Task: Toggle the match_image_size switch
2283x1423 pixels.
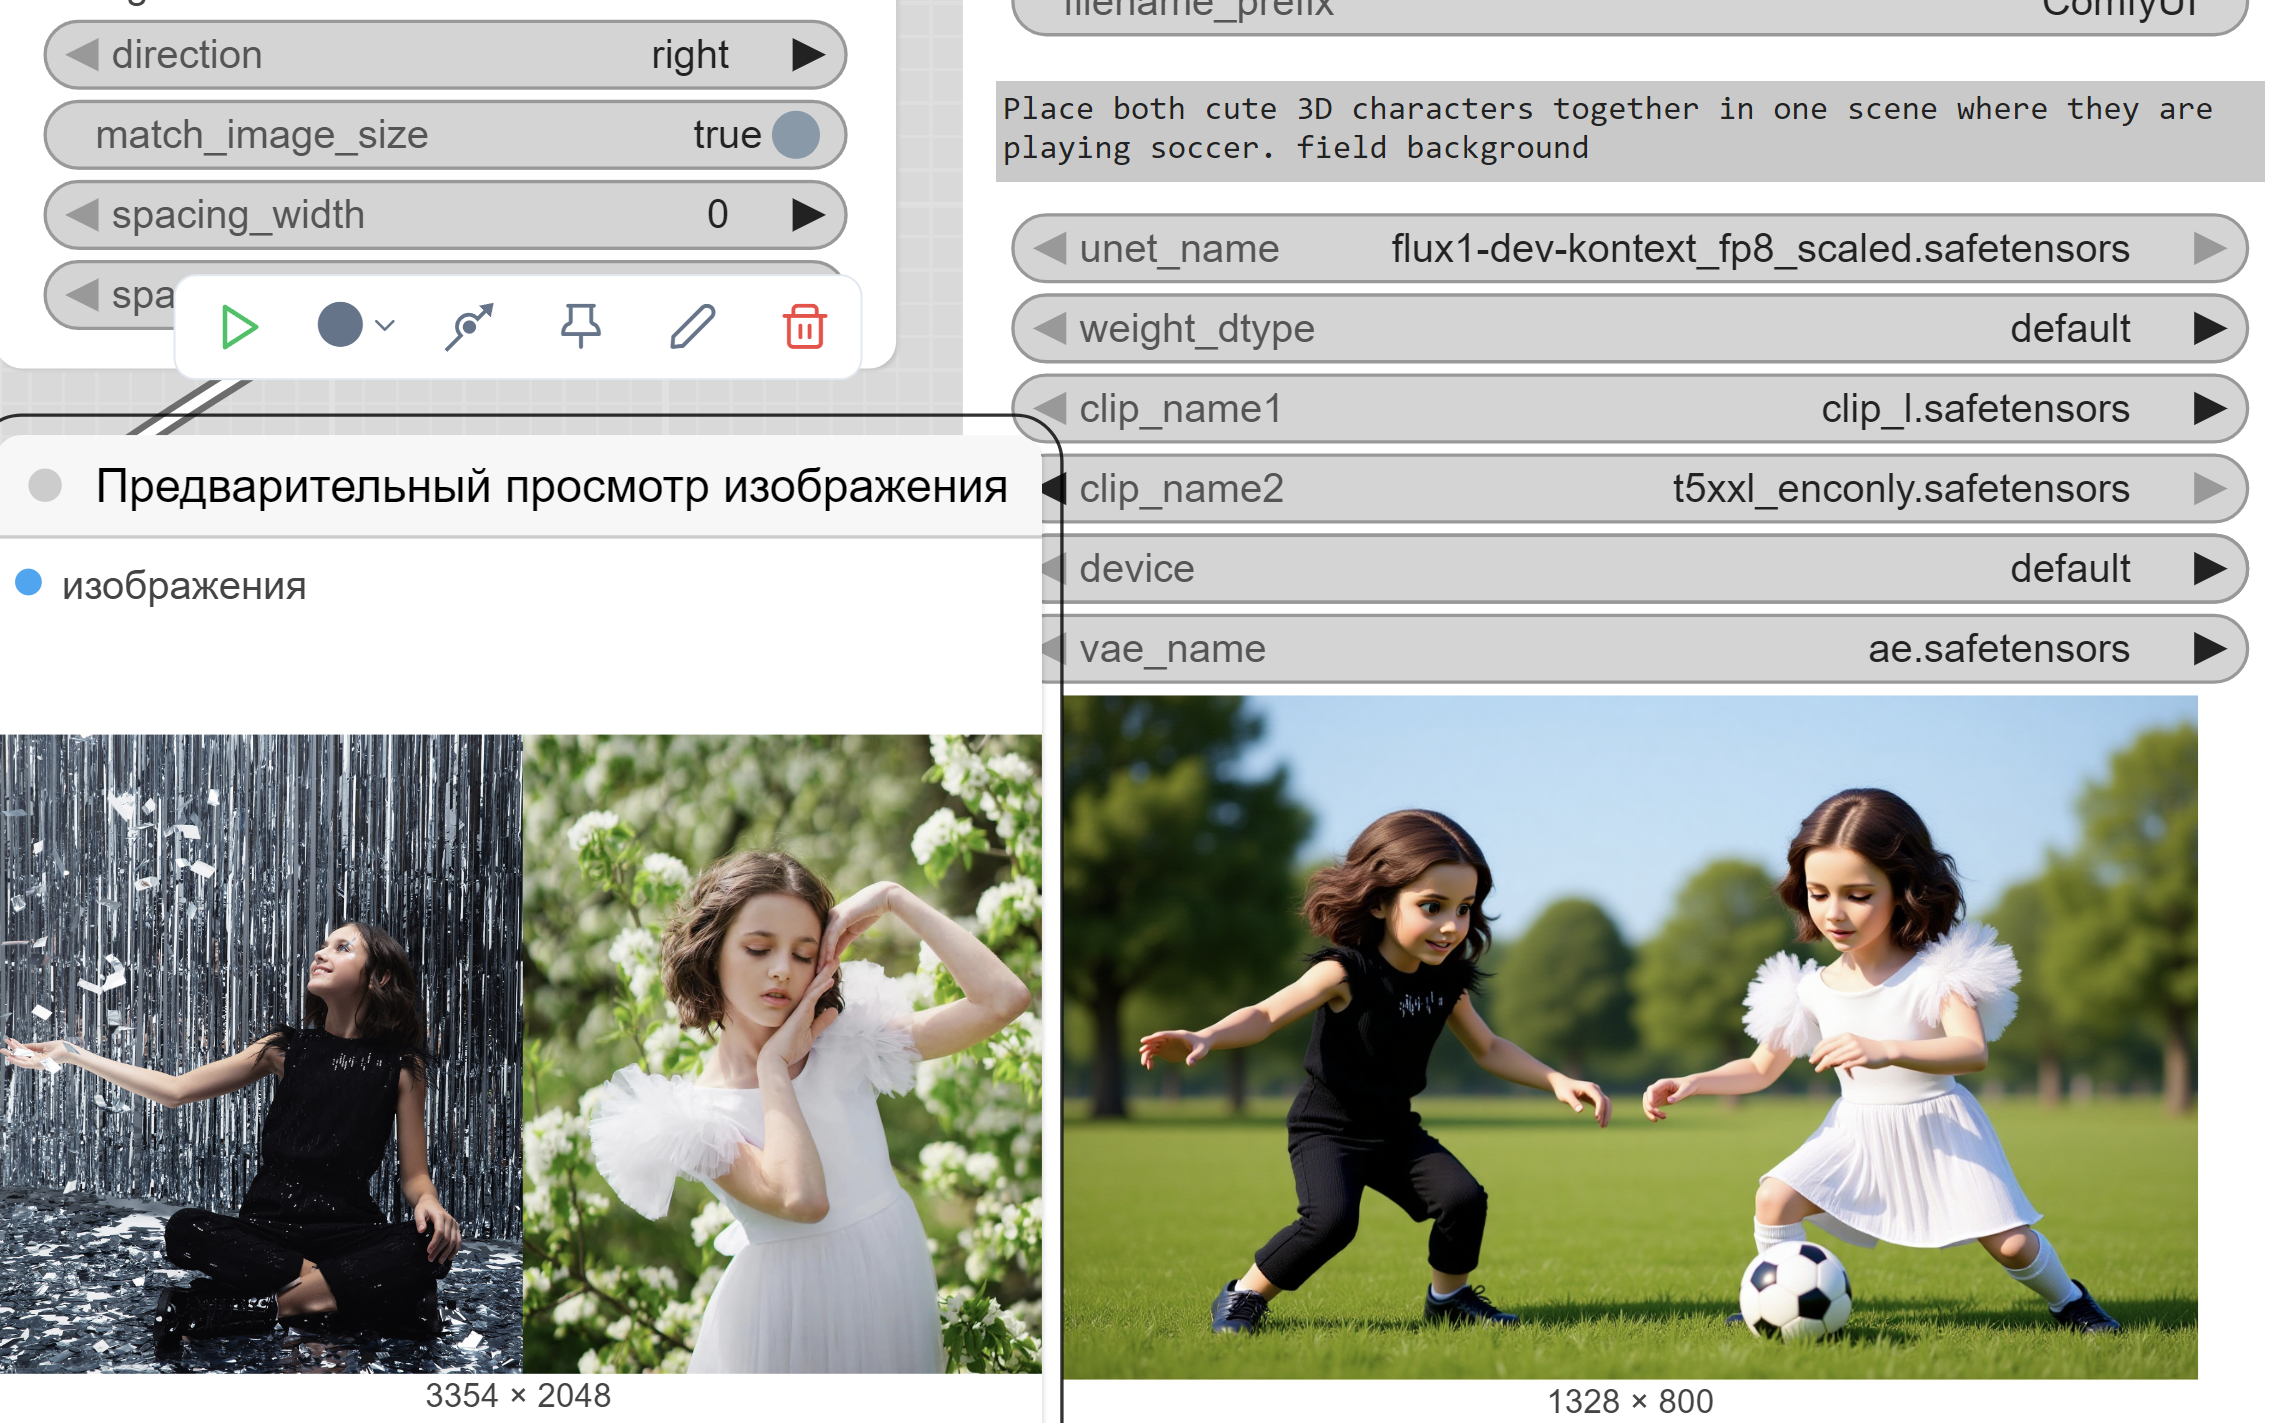Action: [x=796, y=135]
